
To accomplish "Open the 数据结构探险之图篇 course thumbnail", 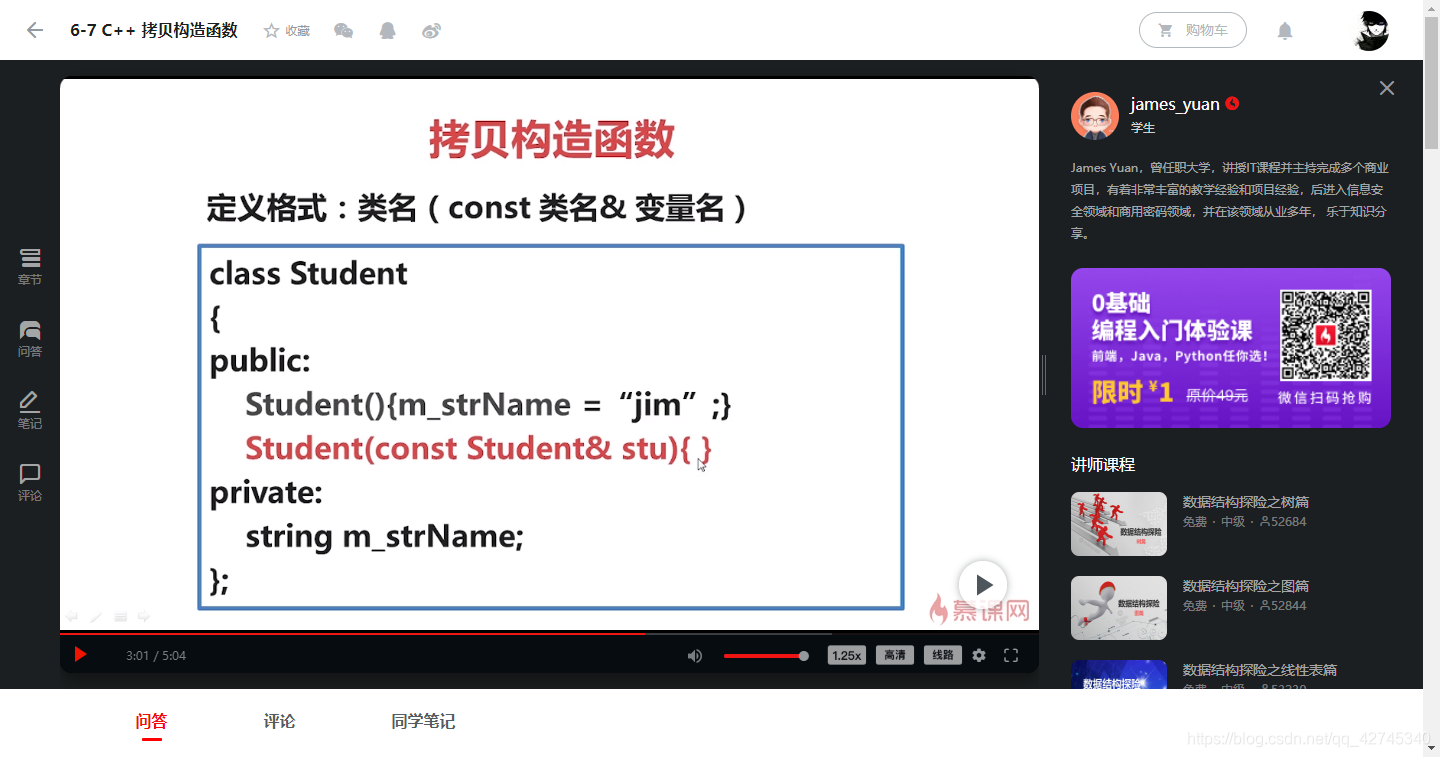I will point(1119,608).
